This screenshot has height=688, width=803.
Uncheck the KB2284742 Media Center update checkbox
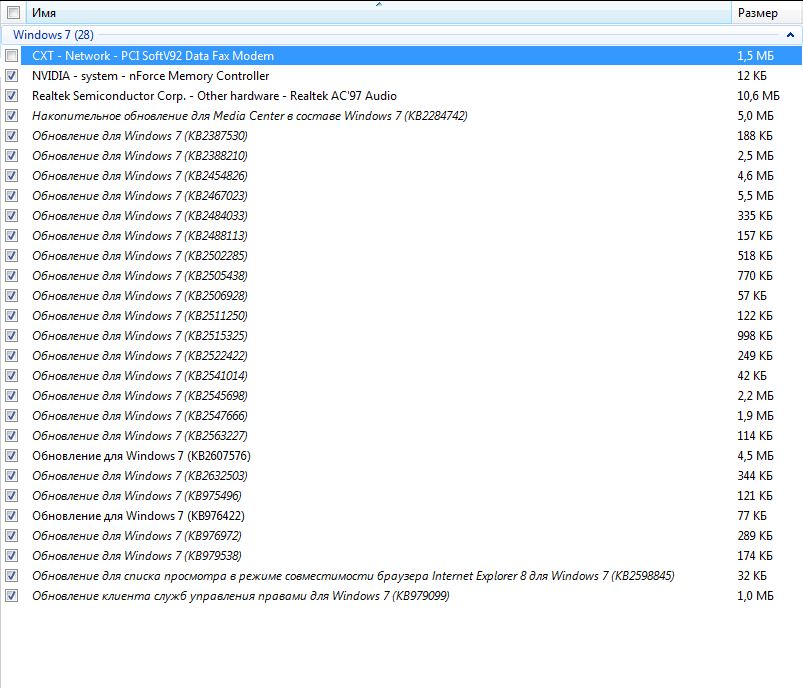(11, 116)
